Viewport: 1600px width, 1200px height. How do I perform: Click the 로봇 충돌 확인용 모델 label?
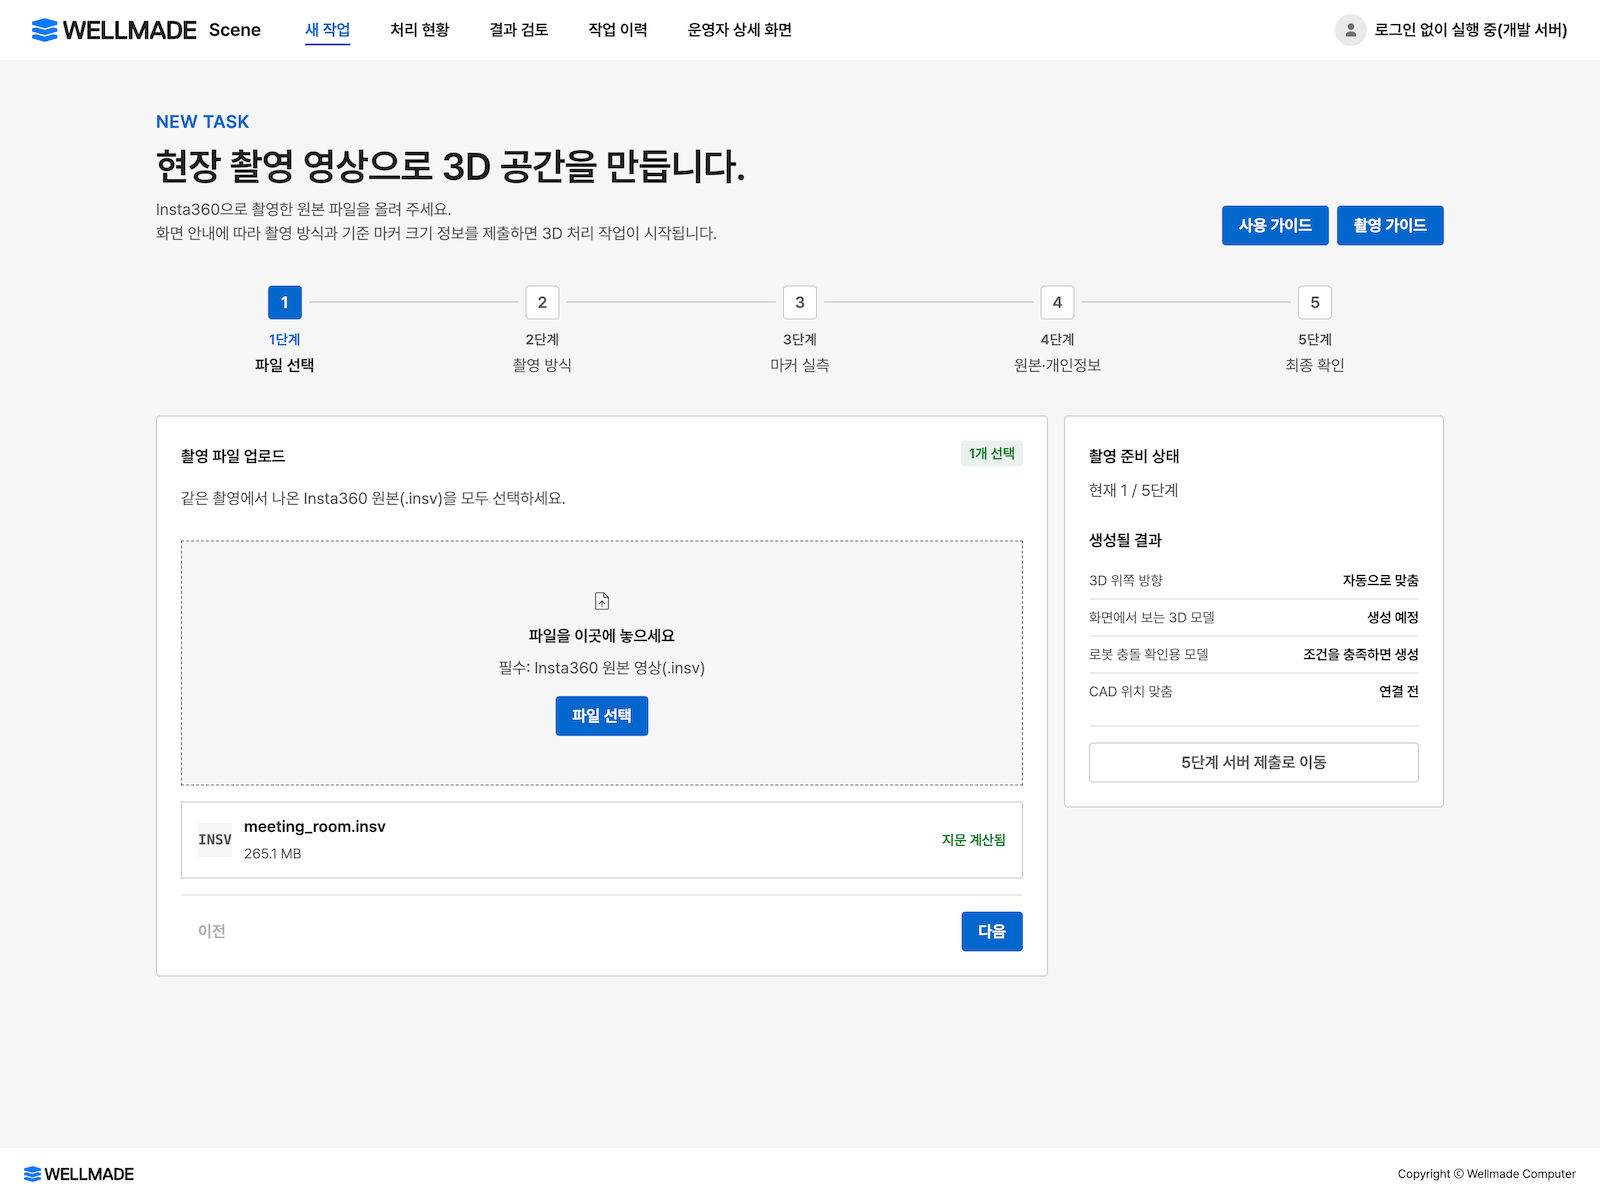tap(1149, 655)
